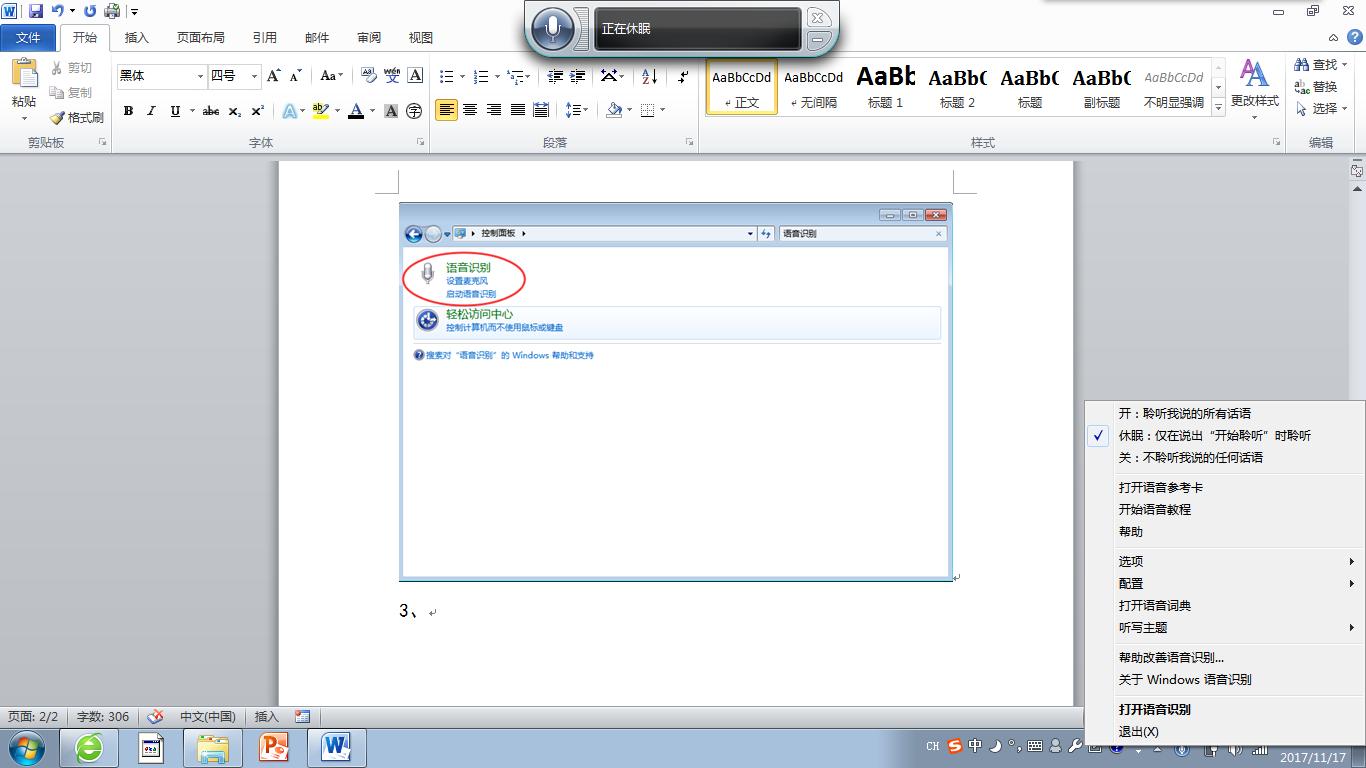This screenshot has width=1366, height=768.
Task: Click the Undo arrow icon
Action: [58, 11]
